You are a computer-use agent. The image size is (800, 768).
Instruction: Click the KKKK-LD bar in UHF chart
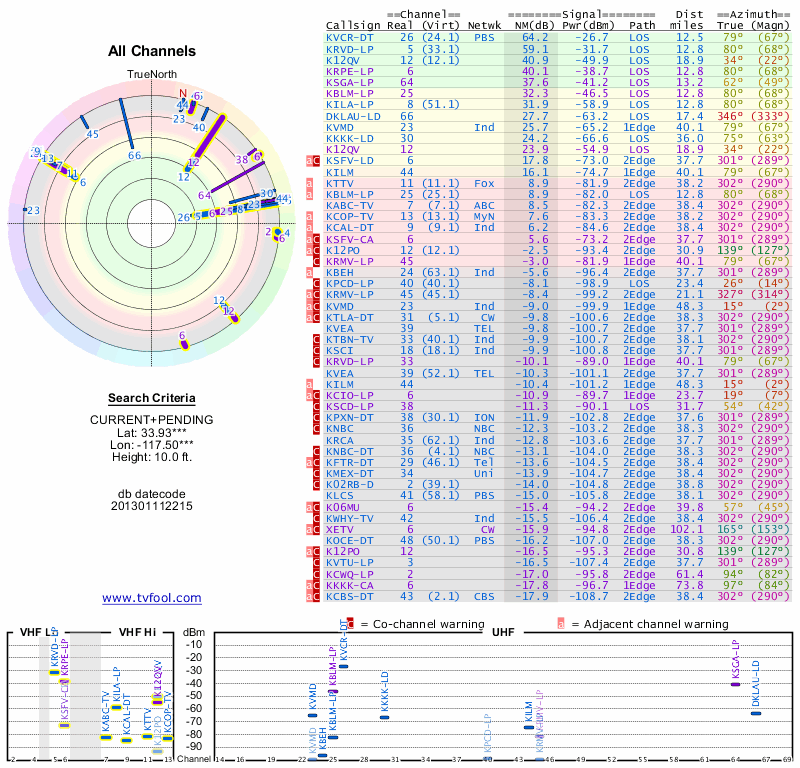point(384,717)
